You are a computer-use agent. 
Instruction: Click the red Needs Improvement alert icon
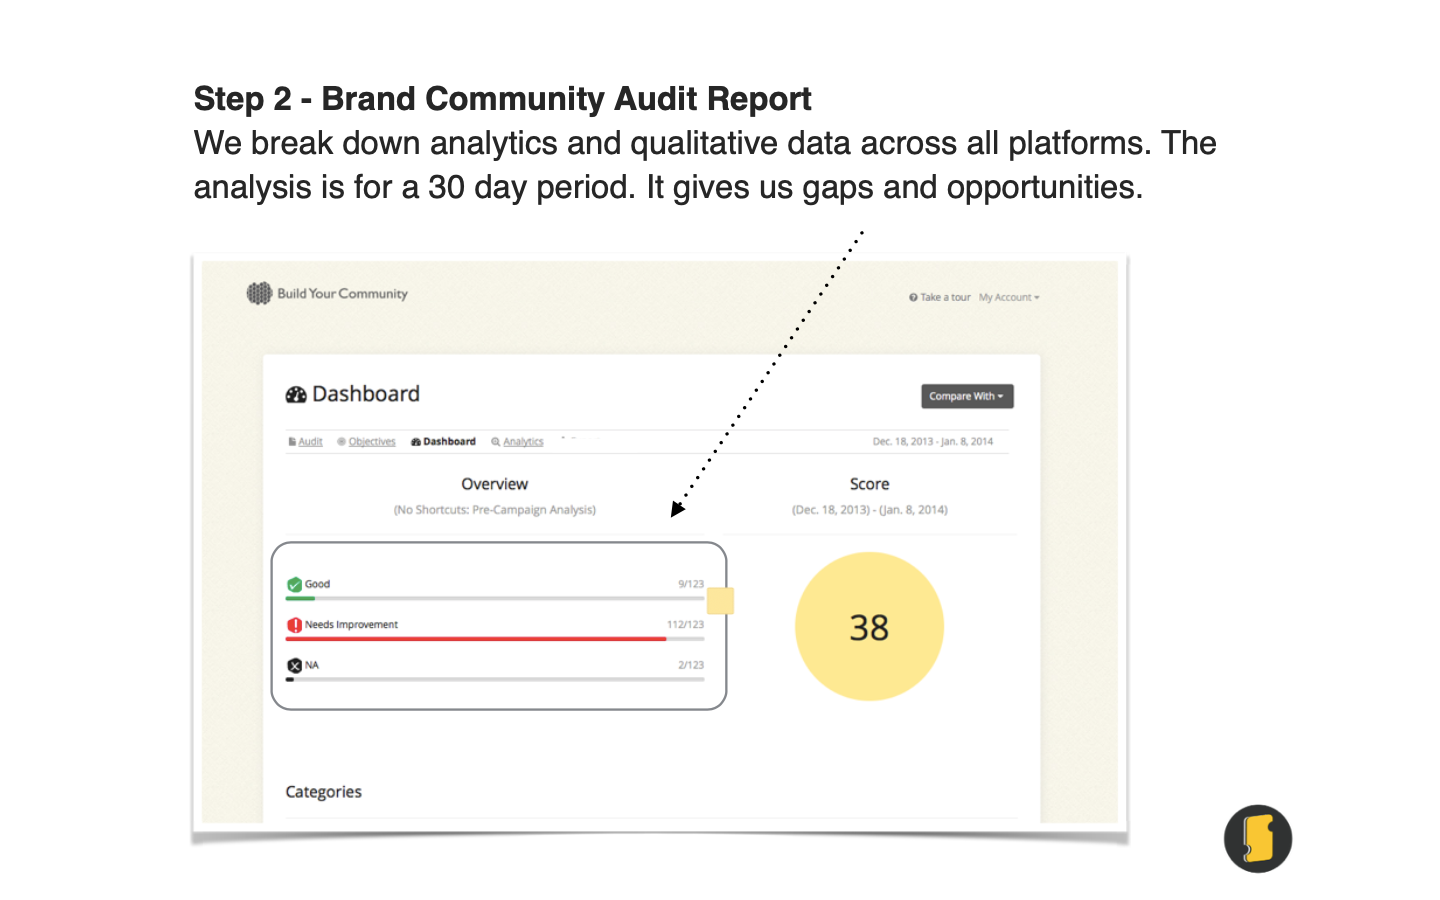pos(294,625)
